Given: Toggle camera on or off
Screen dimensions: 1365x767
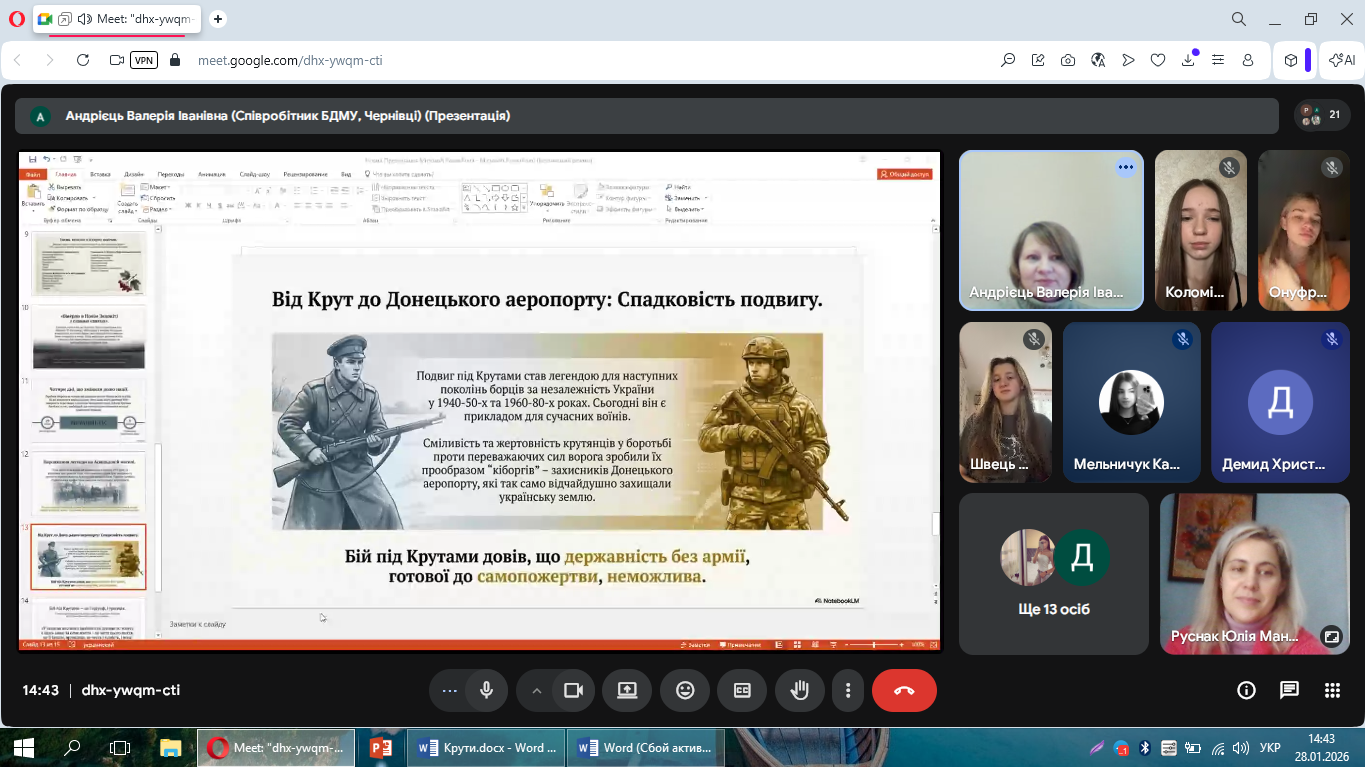Looking at the screenshot, I should [x=573, y=690].
